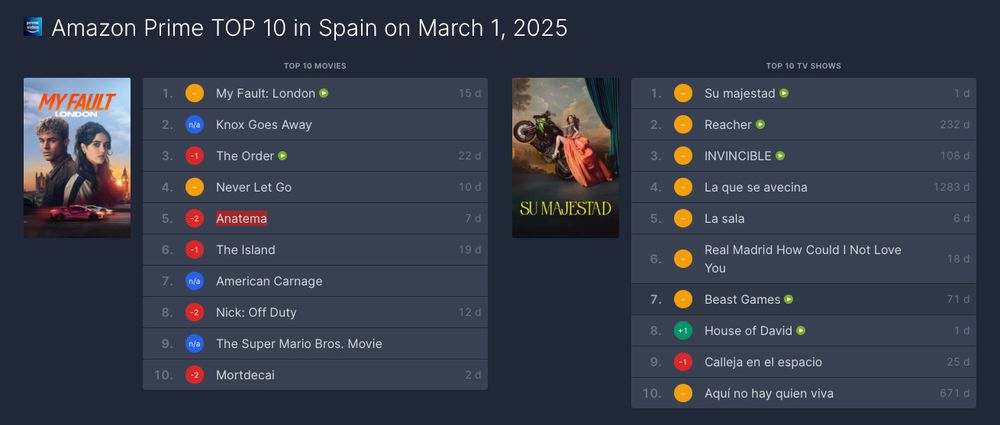
Task: Open the My Fault London poster thumbnail
Action: coord(77,158)
